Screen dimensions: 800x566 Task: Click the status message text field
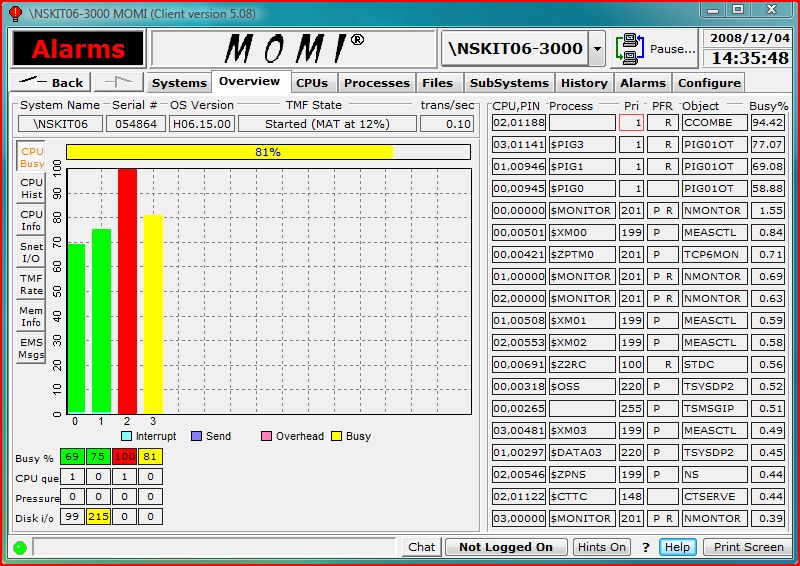214,547
